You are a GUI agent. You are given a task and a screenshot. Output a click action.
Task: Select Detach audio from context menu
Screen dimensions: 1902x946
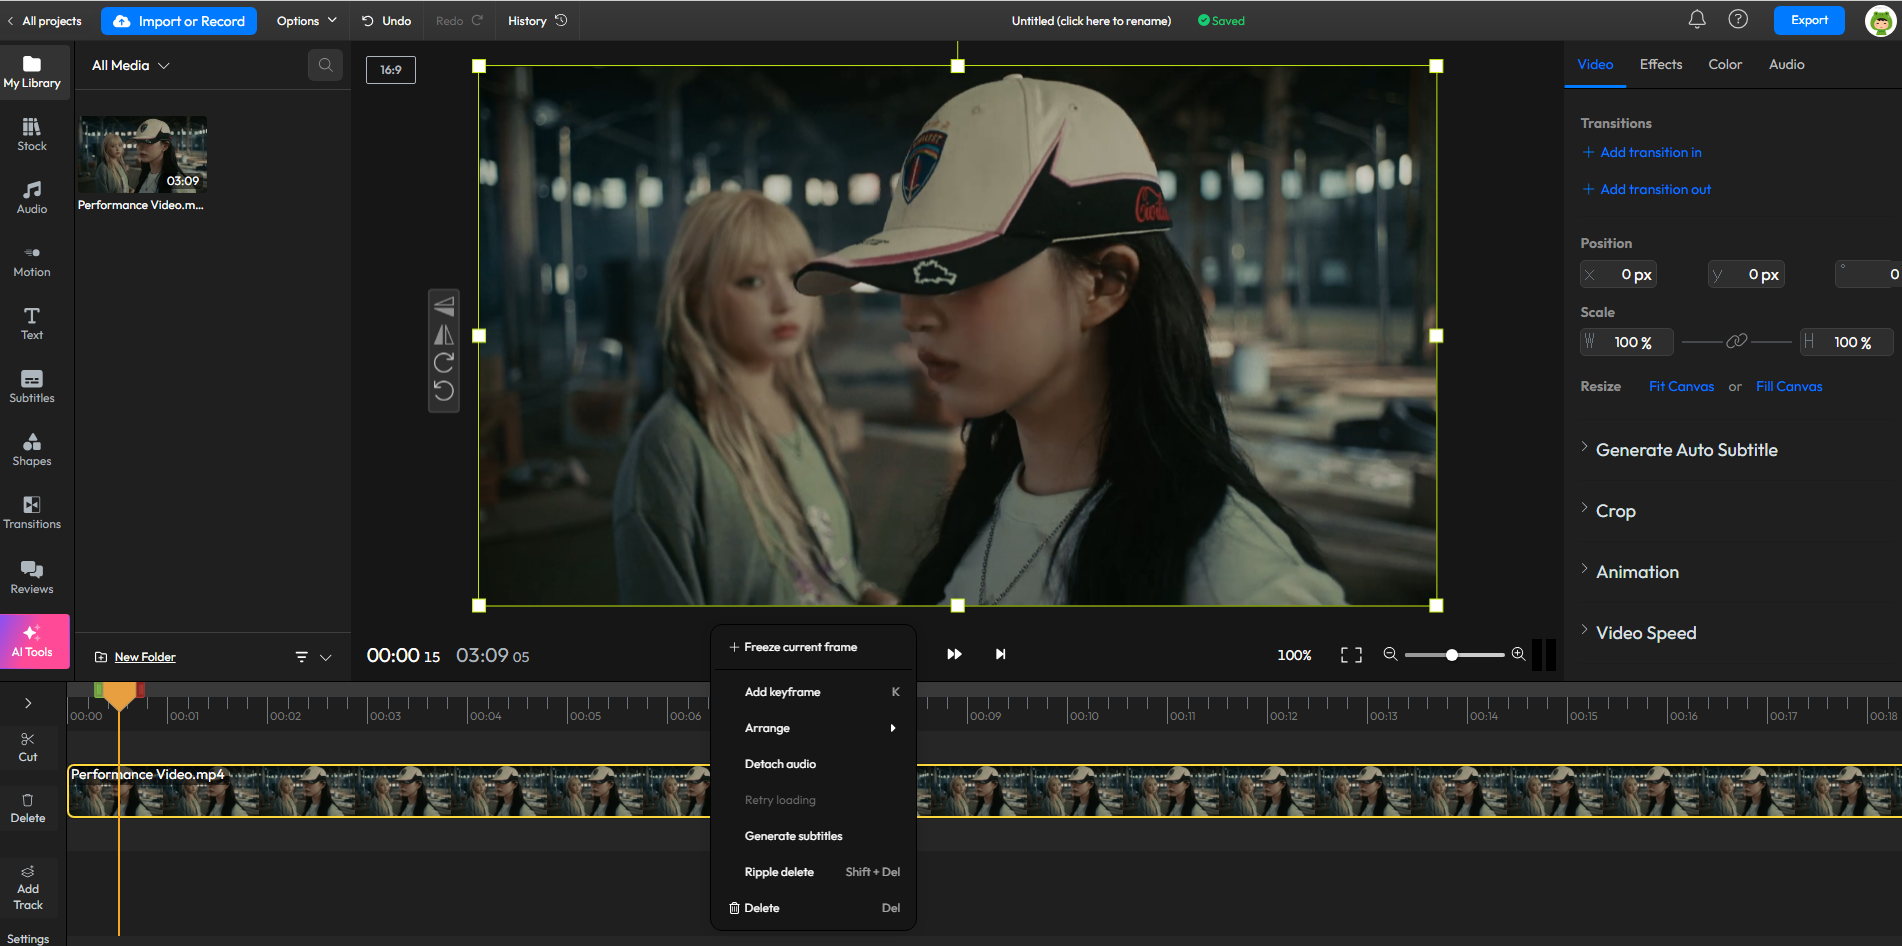pos(780,764)
